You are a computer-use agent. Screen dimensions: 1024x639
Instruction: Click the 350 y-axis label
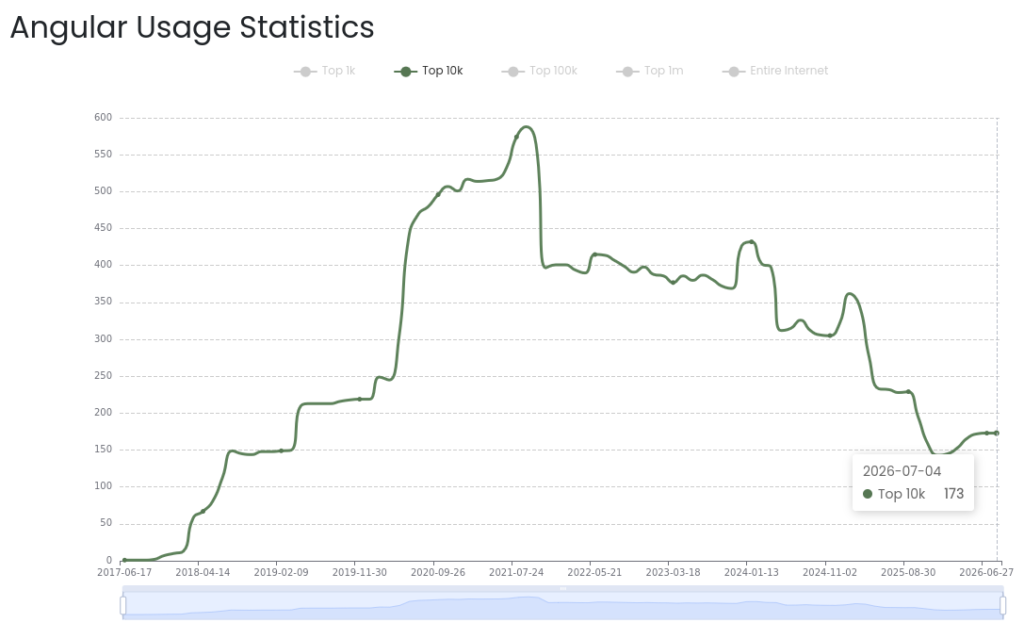pos(103,301)
